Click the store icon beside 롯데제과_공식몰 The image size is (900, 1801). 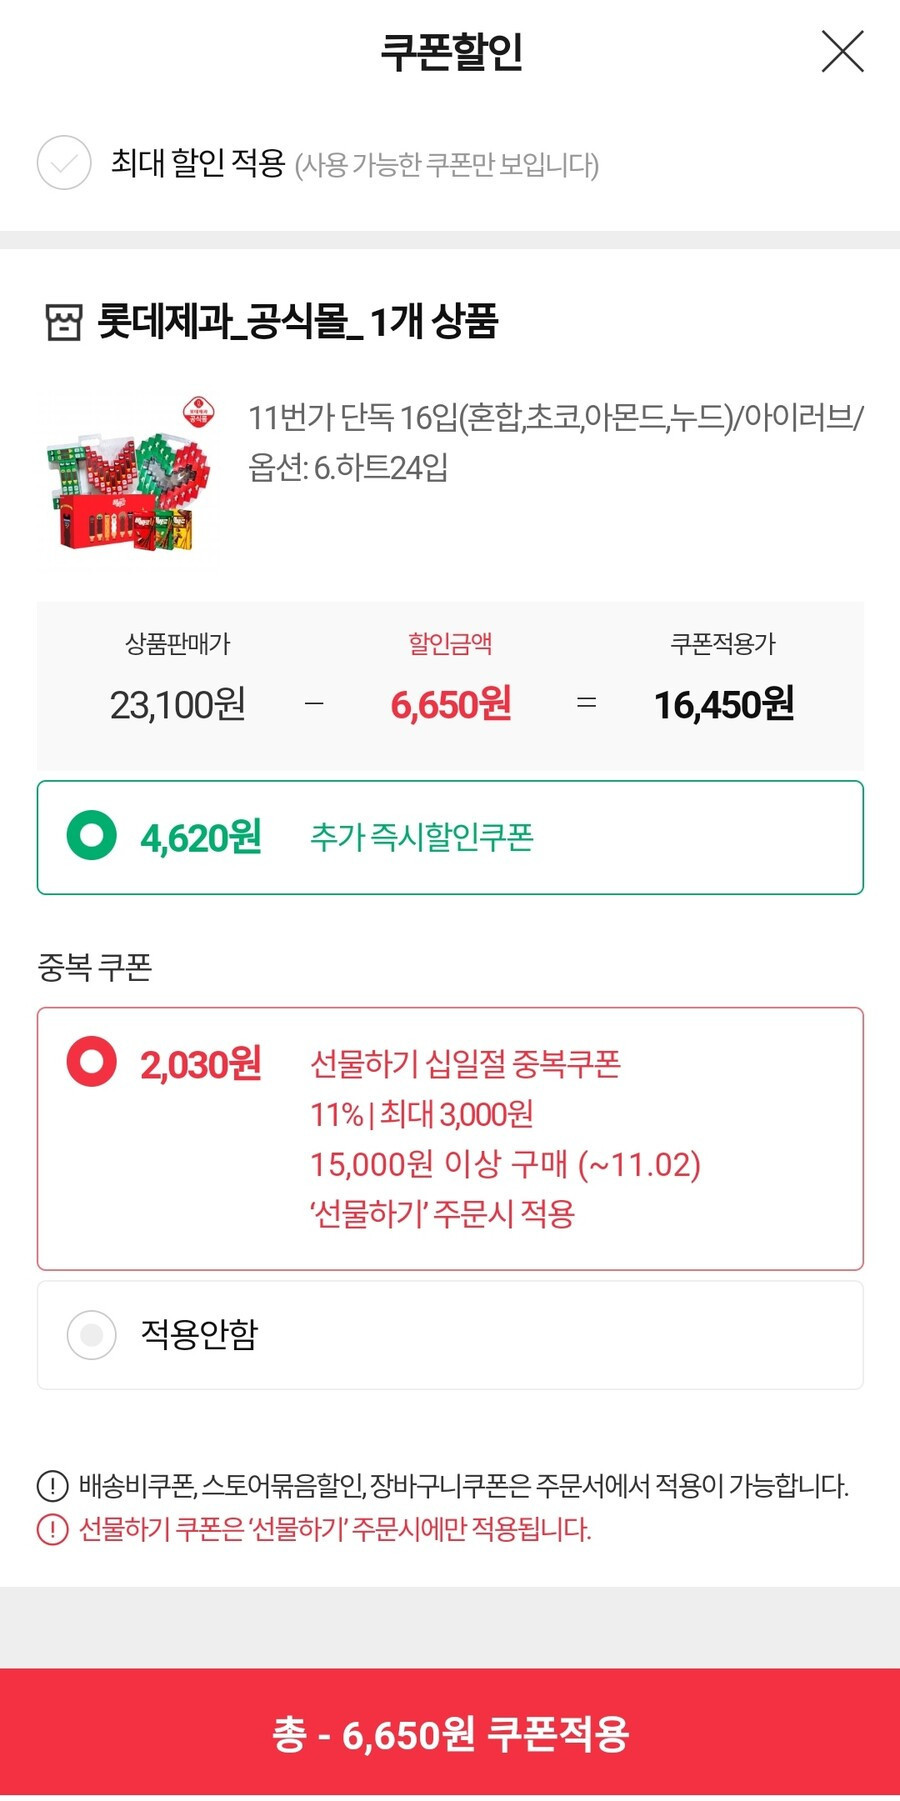click(63, 323)
